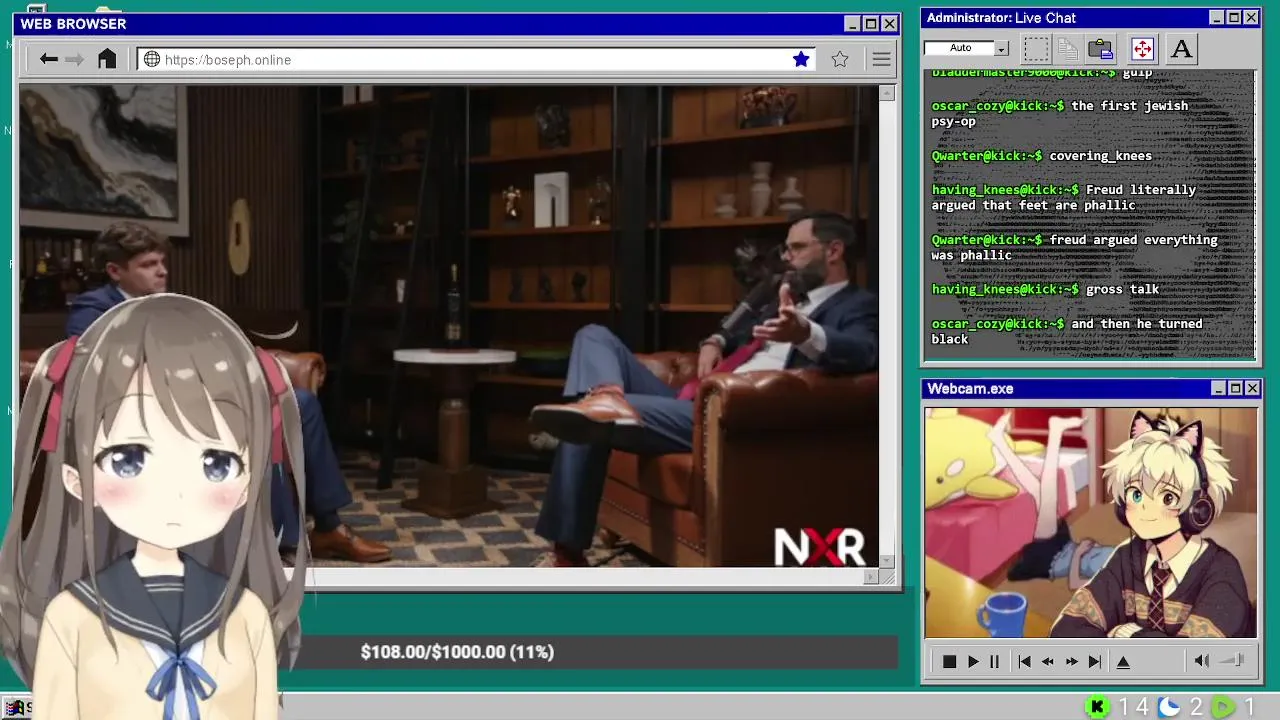Click the green Rumble play icon in taskbar

point(1223,707)
